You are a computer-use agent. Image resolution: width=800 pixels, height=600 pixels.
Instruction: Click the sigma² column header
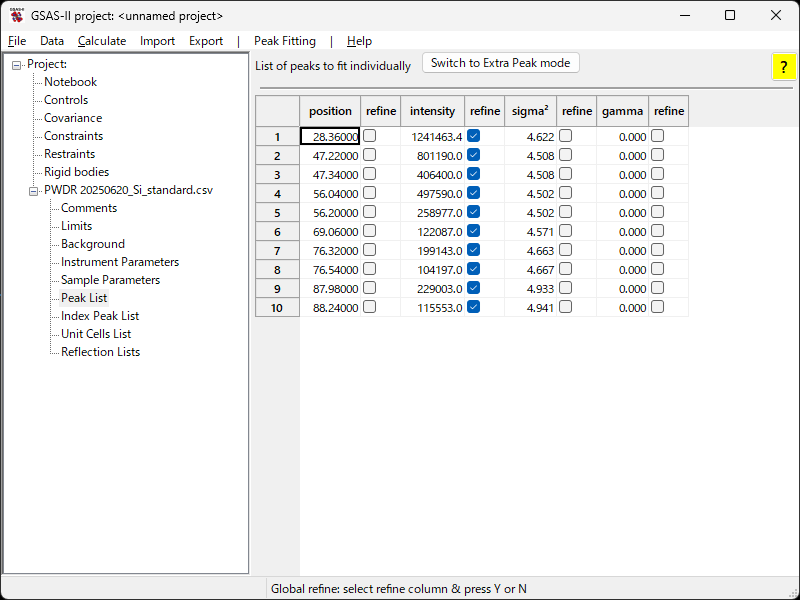click(531, 111)
